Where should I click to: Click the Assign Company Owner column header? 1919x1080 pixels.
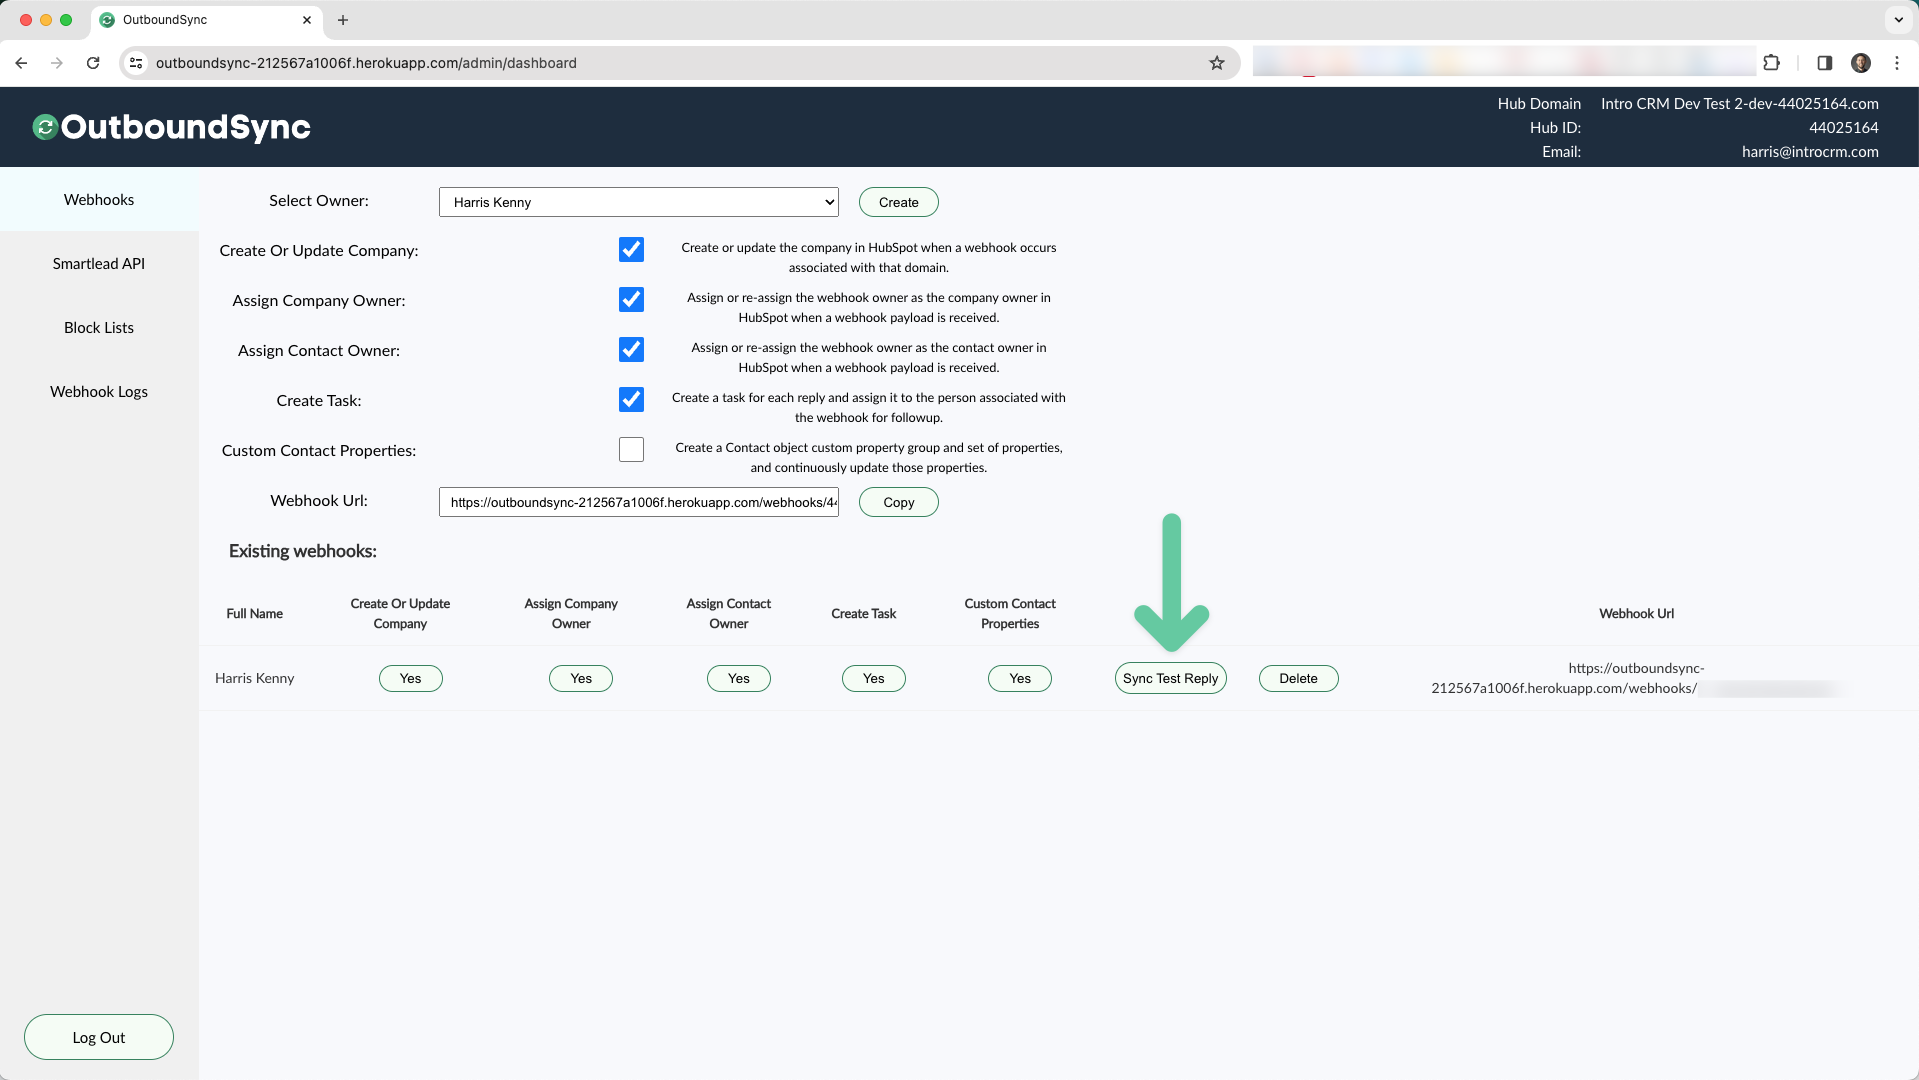pyautogui.click(x=571, y=614)
